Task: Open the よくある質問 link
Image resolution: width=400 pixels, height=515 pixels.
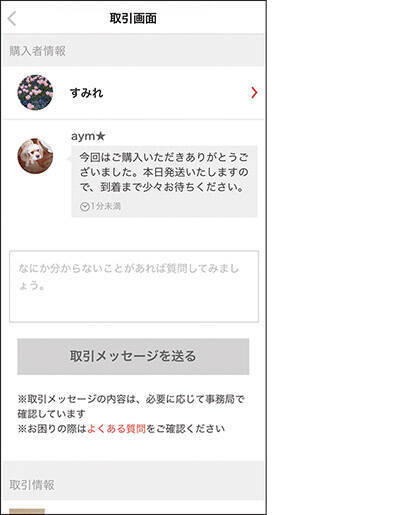Action: click(116, 428)
